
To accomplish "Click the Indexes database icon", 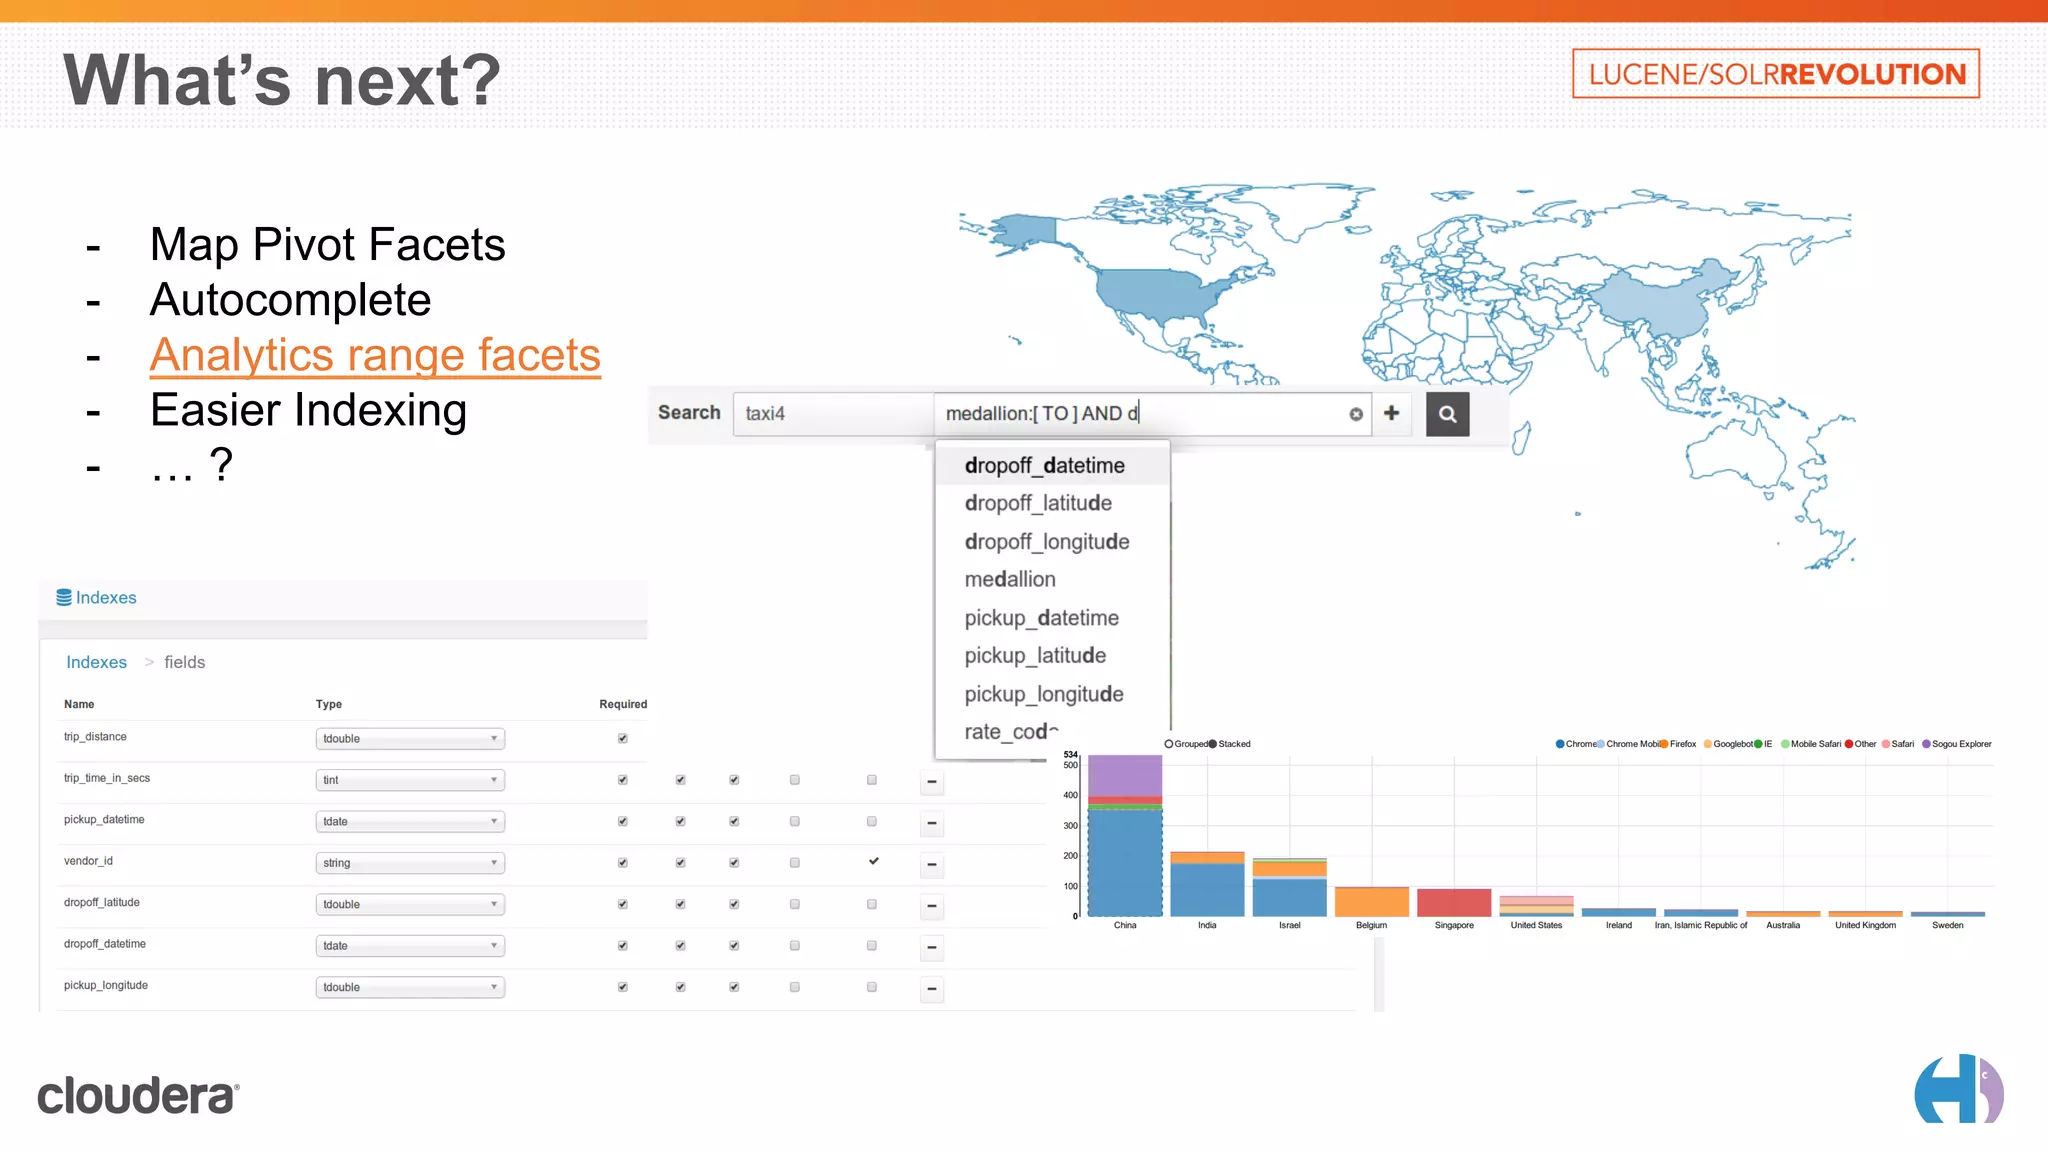I will [64, 597].
